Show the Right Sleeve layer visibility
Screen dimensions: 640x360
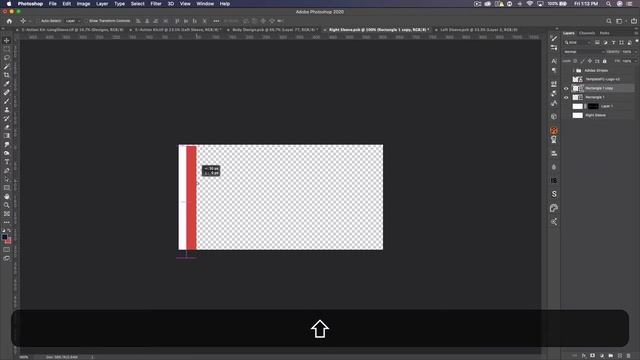point(566,115)
